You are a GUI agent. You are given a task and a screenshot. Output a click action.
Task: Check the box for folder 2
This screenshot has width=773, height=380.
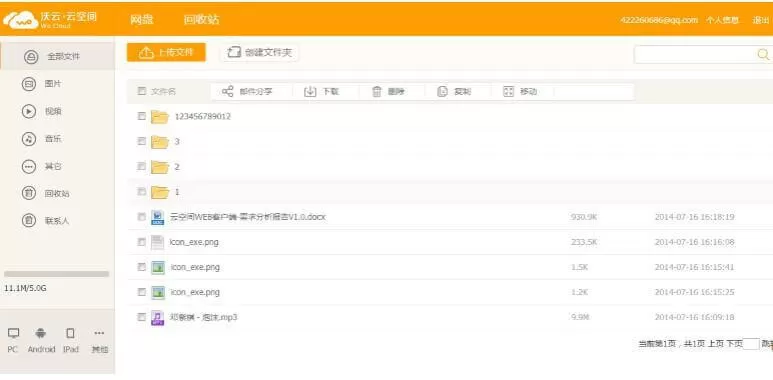tap(141, 166)
